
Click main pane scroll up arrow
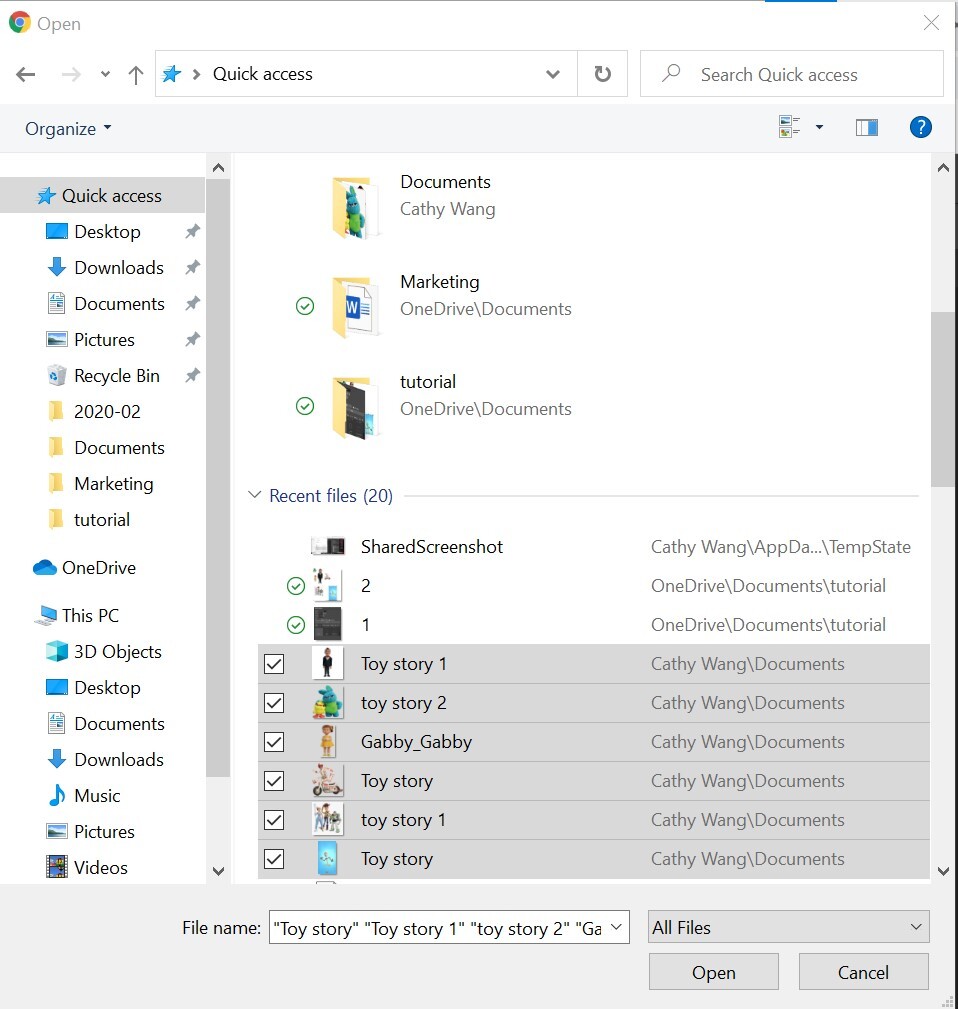[943, 168]
